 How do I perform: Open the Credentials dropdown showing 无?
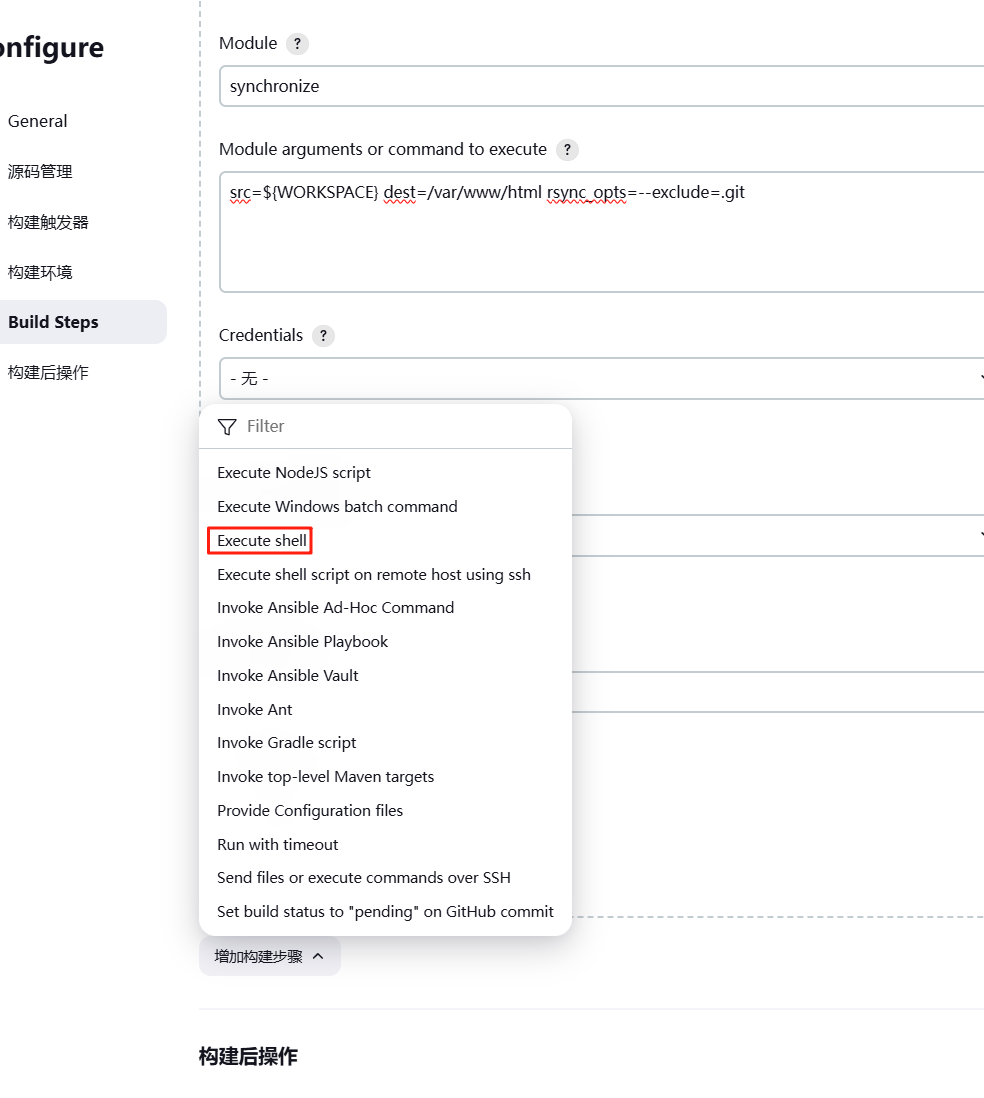[x=602, y=379]
